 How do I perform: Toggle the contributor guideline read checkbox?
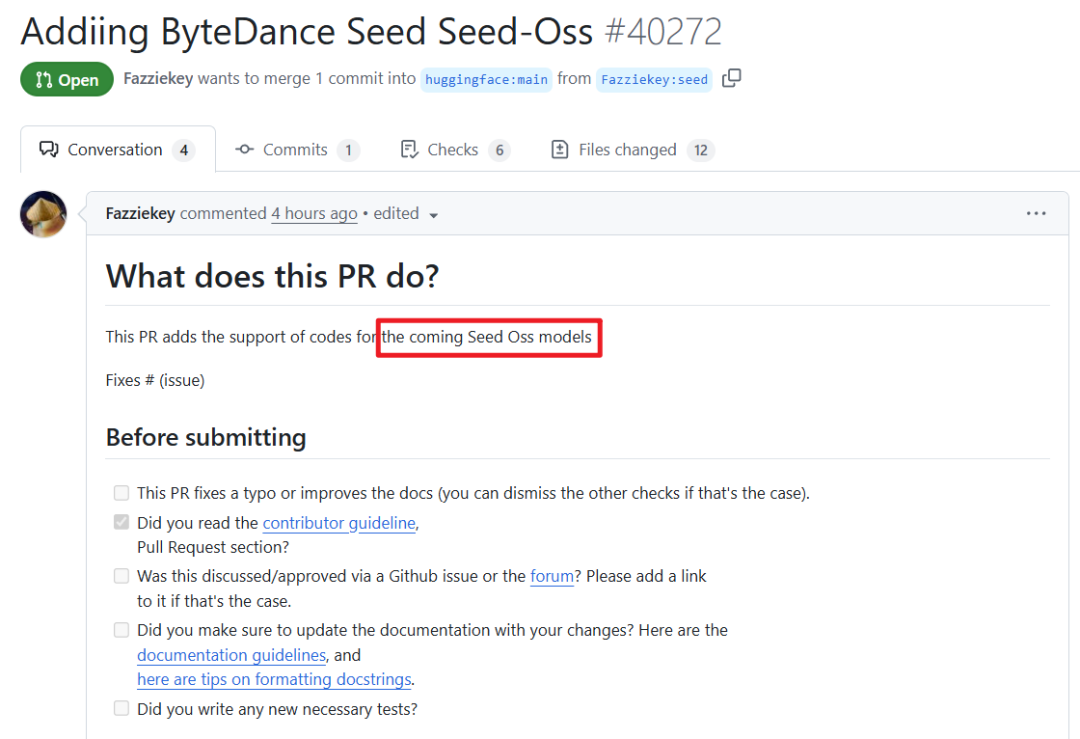click(121, 523)
